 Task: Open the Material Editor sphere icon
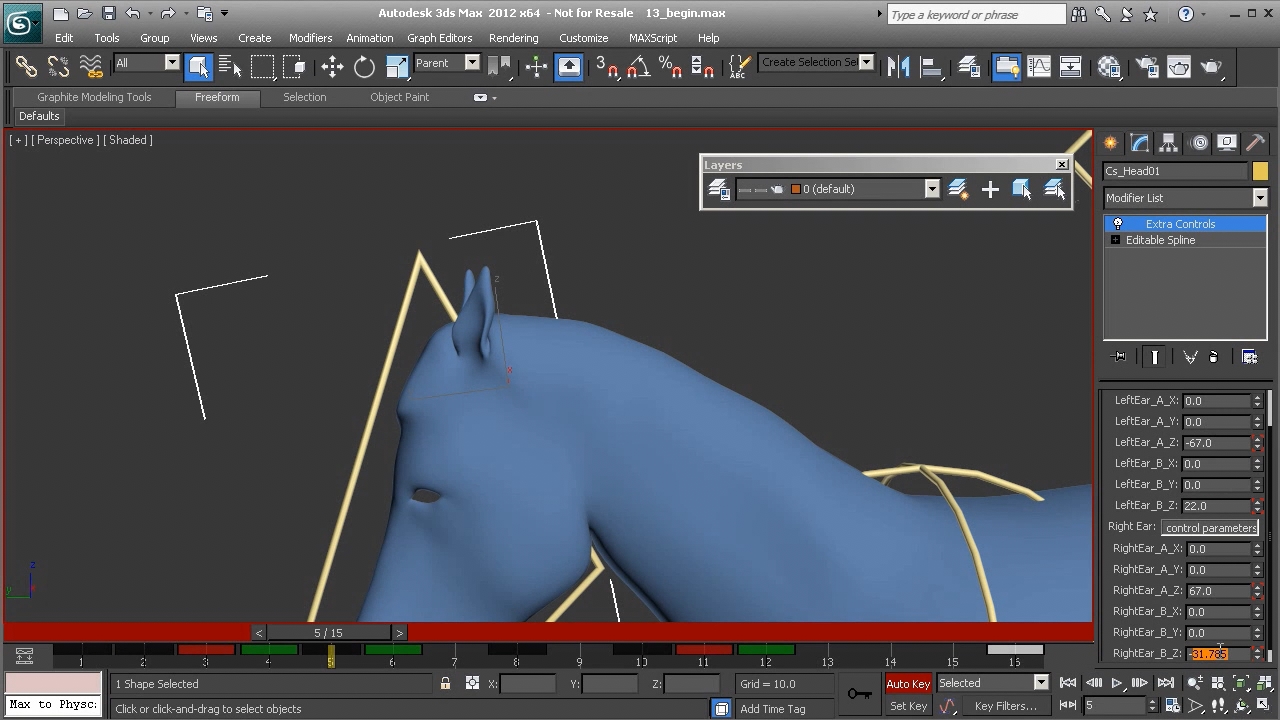1109,67
